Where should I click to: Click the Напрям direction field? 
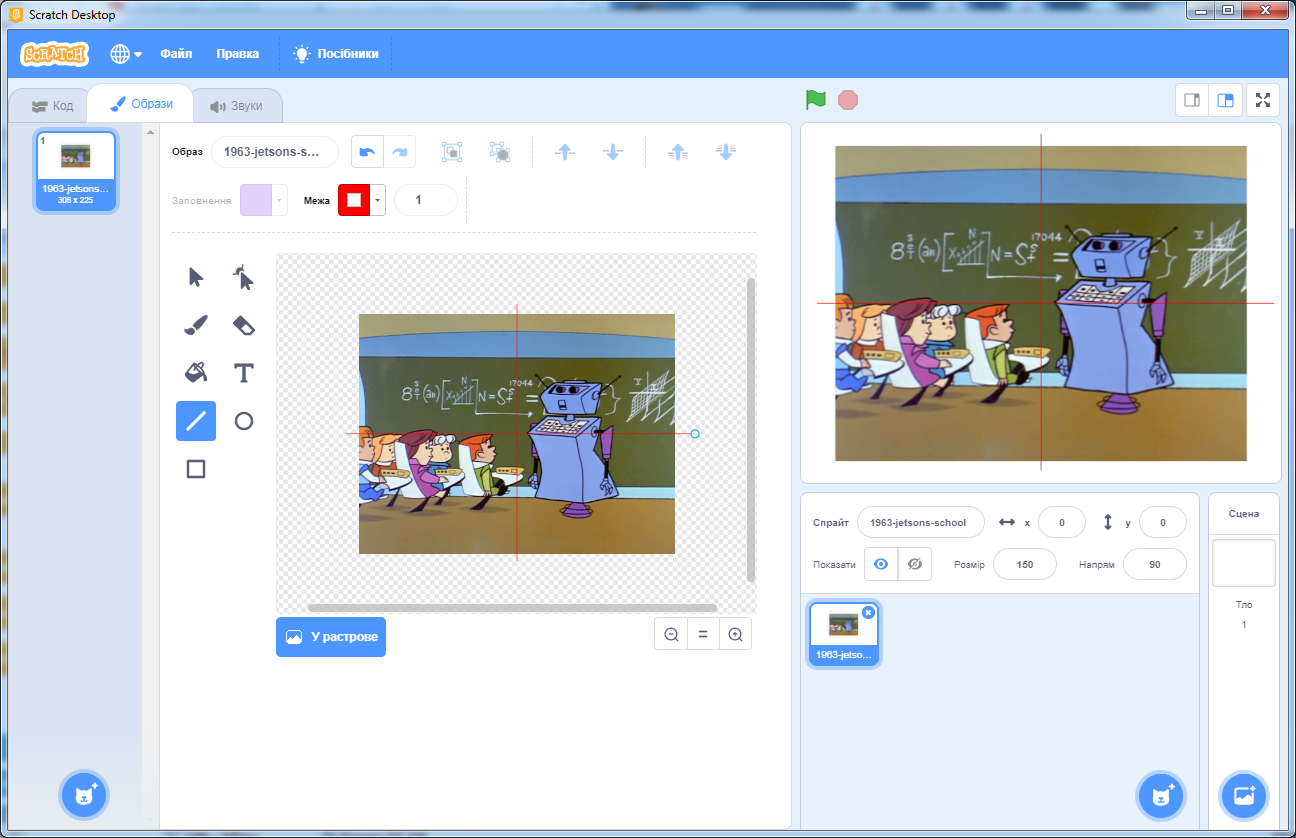(x=1155, y=564)
